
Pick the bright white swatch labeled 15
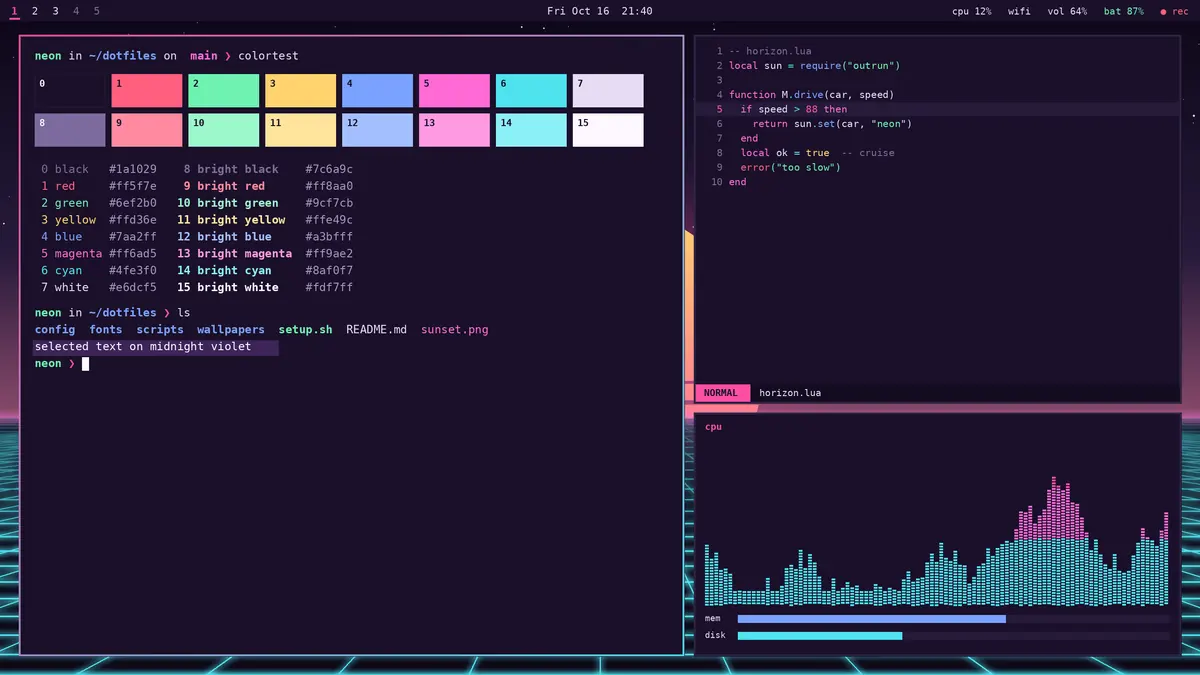coord(608,130)
